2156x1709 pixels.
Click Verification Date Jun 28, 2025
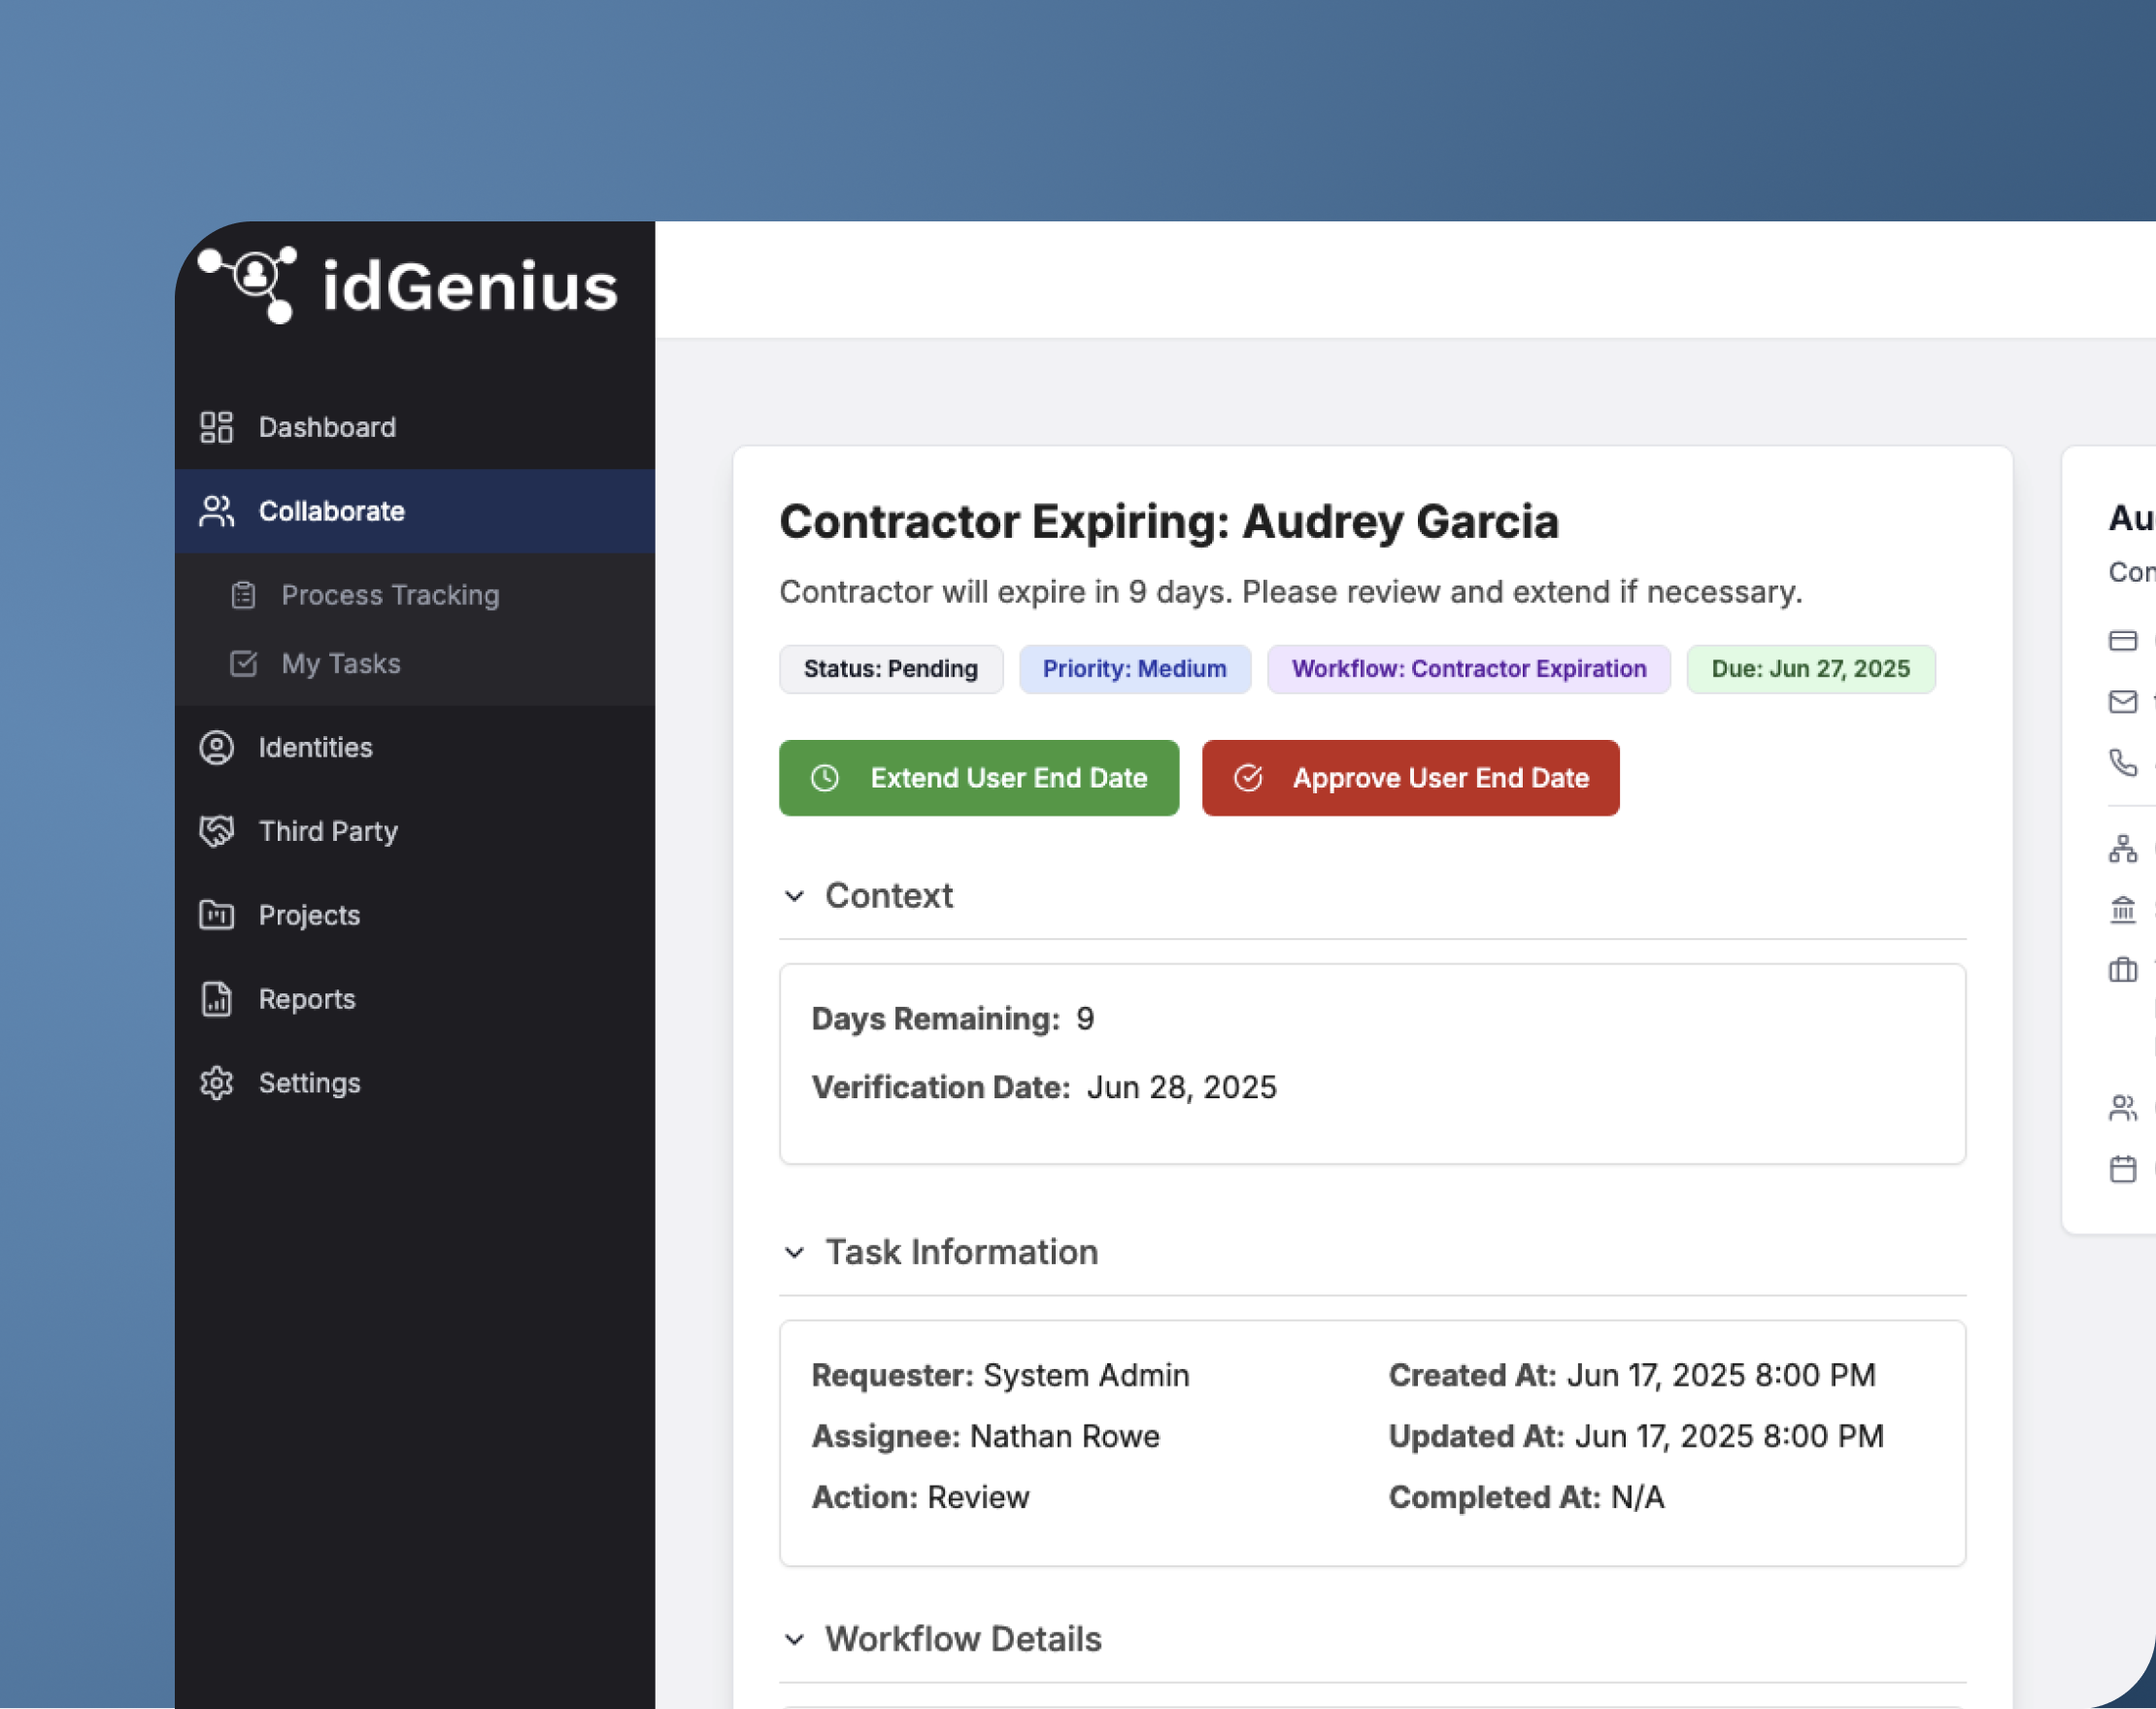click(1044, 1088)
